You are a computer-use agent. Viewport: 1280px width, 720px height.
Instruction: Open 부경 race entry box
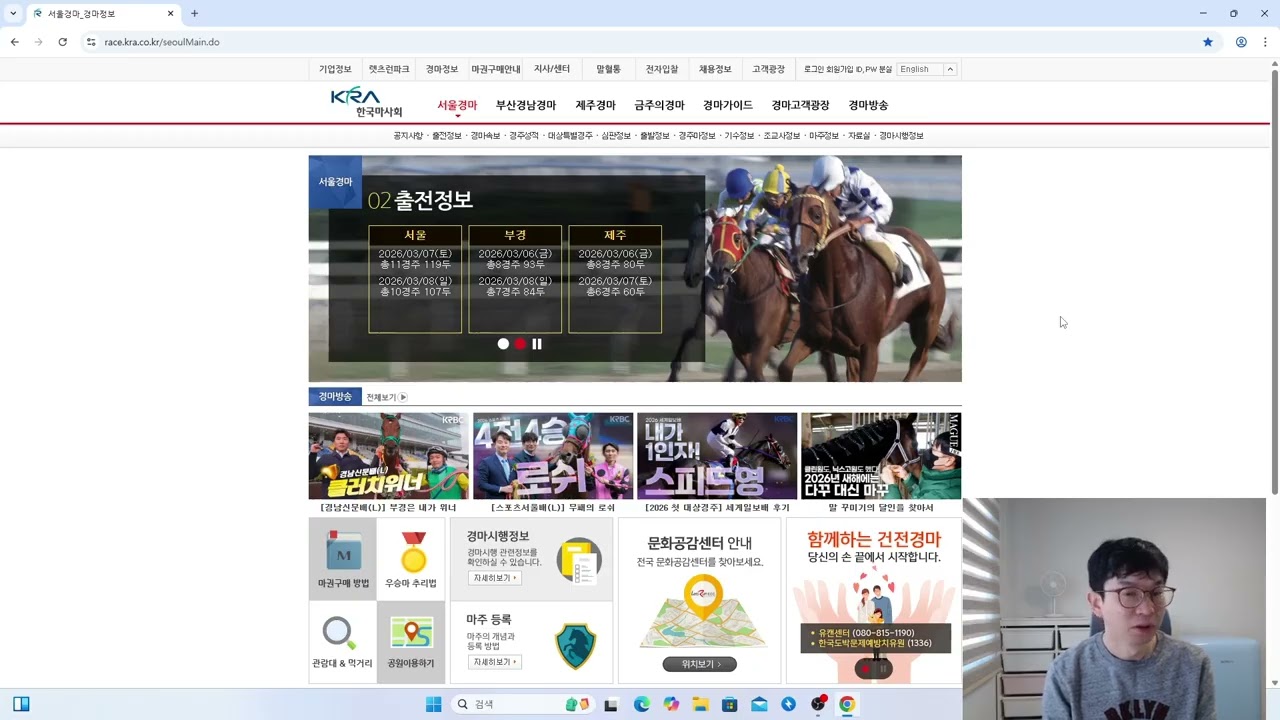click(515, 279)
